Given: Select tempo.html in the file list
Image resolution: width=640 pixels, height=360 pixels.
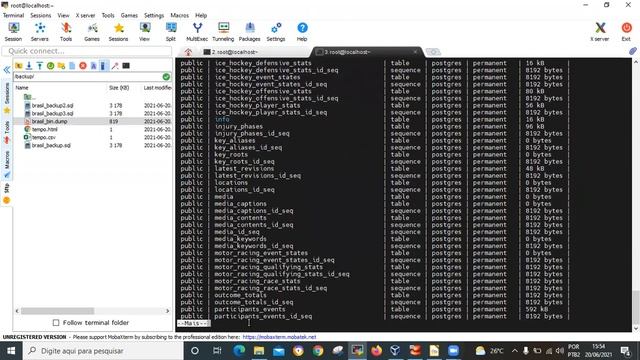Looking at the screenshot, I should [44, 129].
